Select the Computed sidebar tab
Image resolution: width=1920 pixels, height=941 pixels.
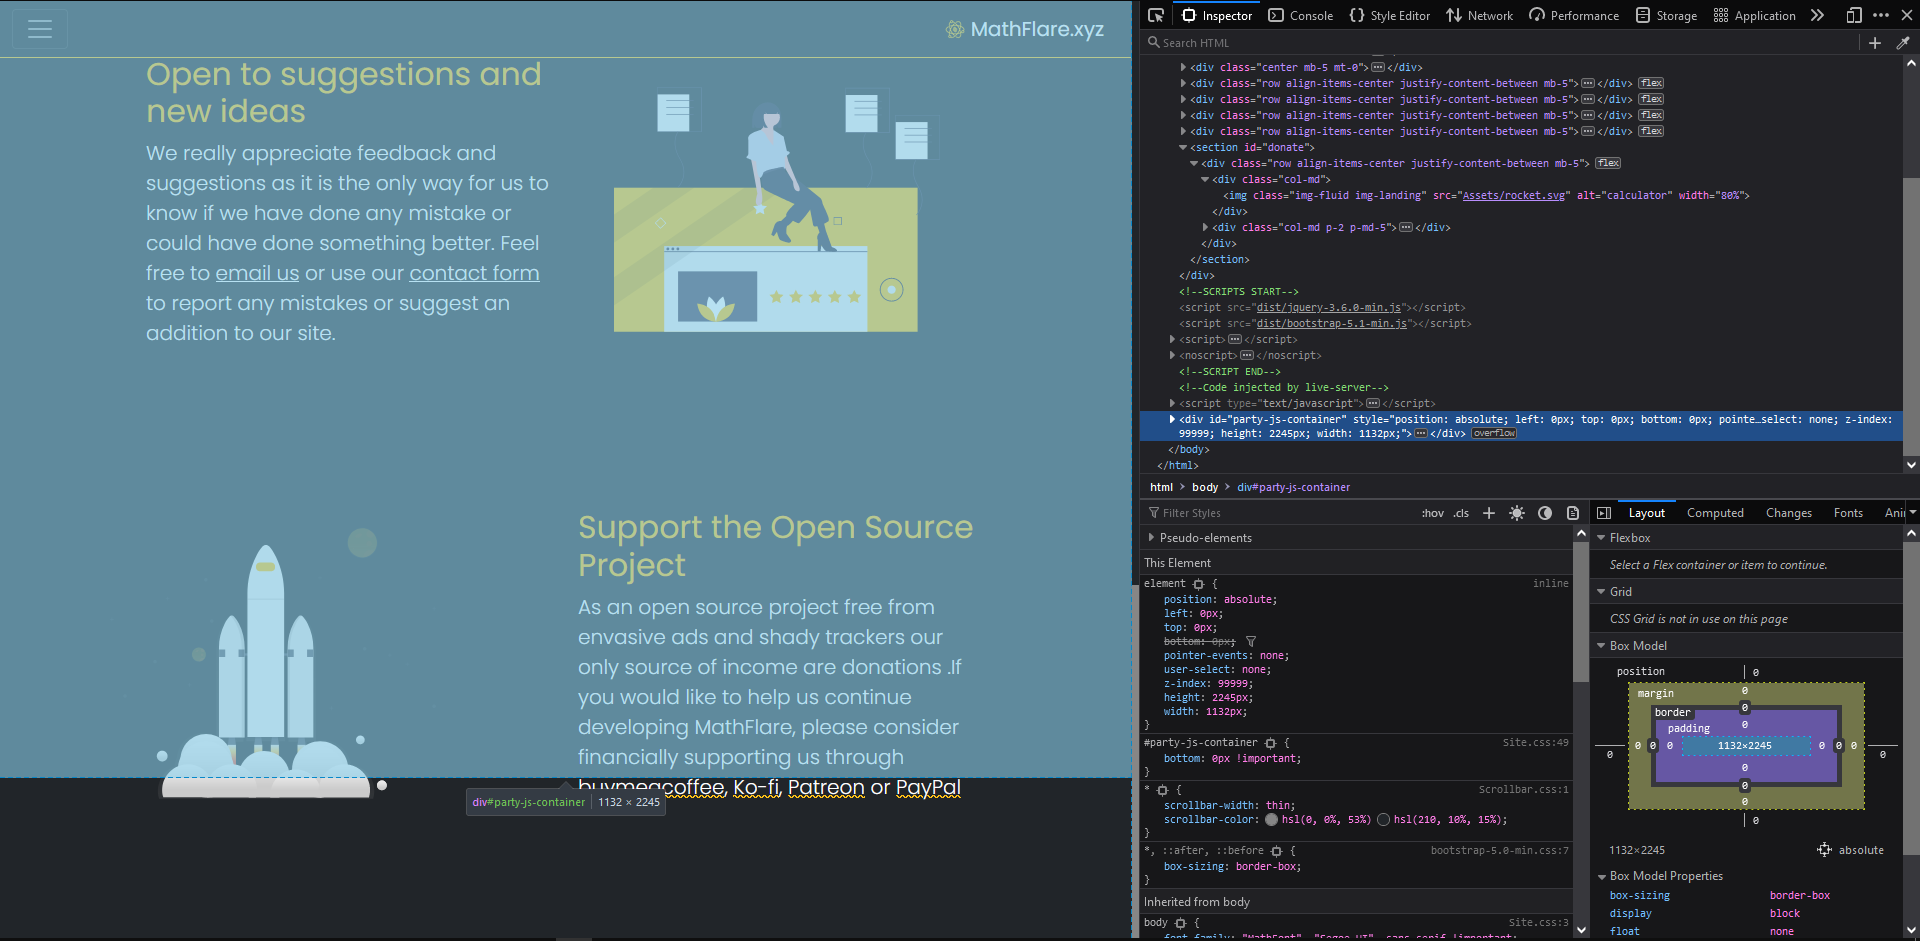(1715, 513)
